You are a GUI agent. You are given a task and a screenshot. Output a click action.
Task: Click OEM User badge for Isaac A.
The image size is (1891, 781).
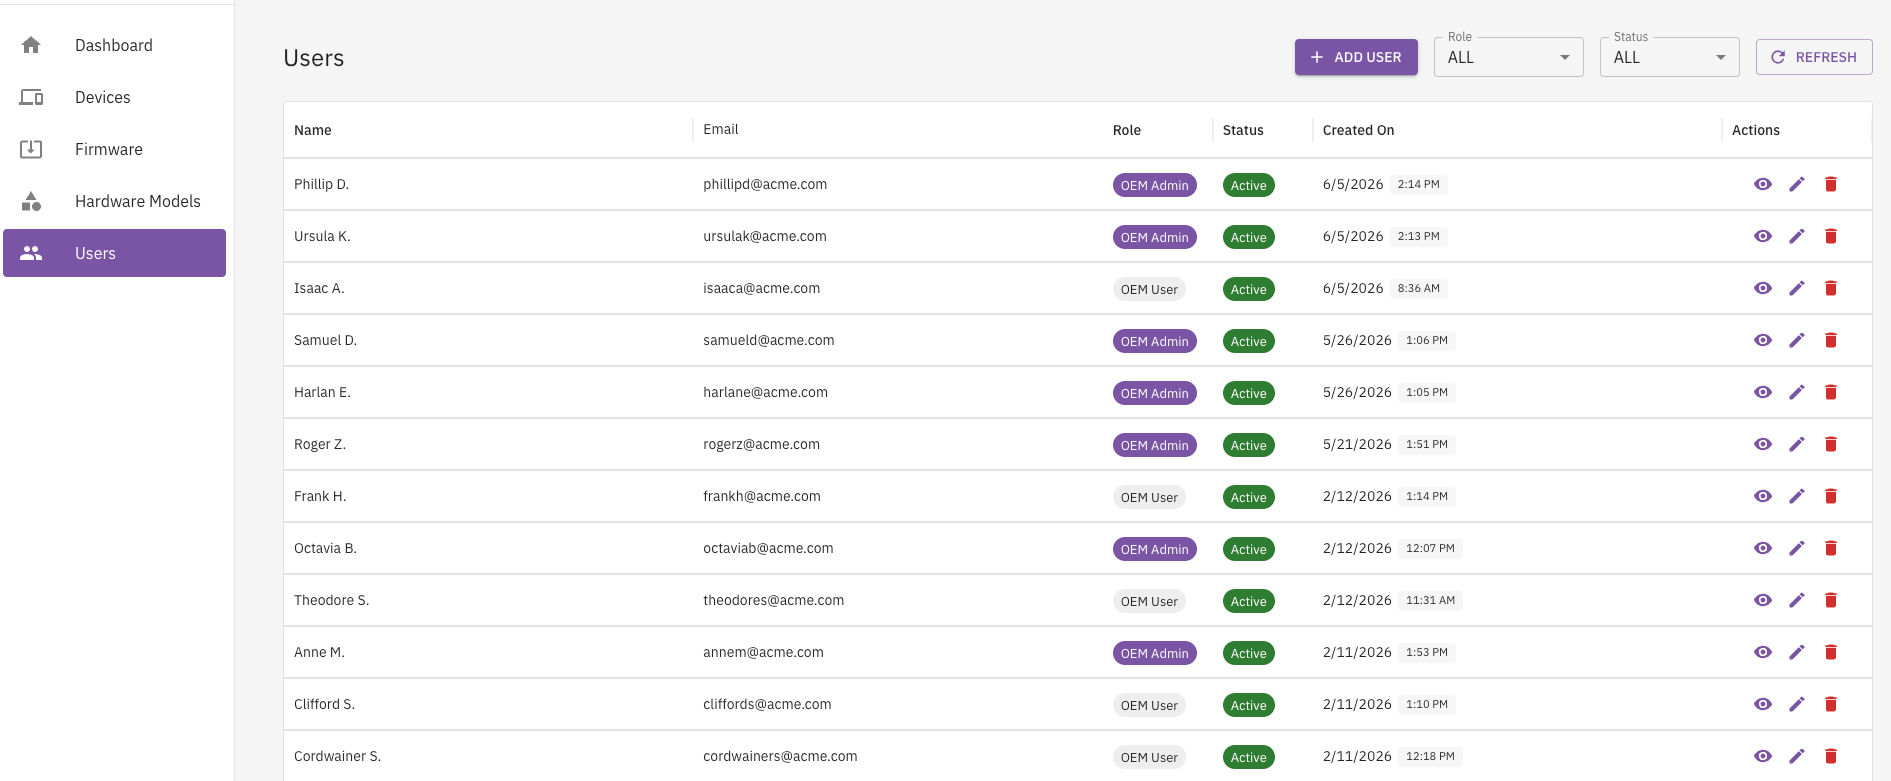(1149, 289)
